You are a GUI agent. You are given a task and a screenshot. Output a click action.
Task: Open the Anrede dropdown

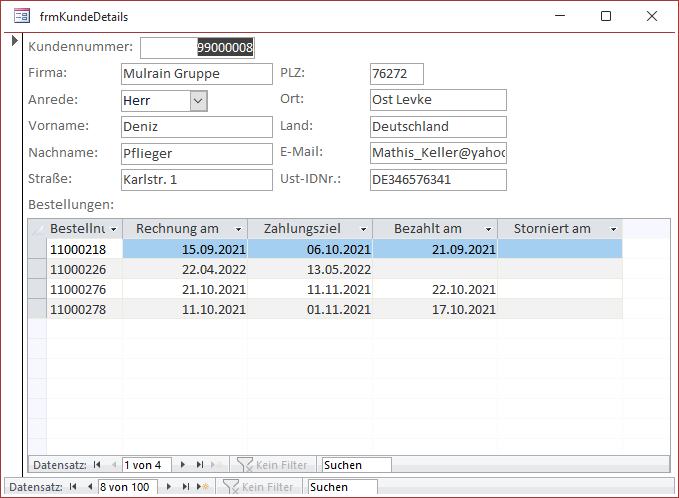point(198,100)
